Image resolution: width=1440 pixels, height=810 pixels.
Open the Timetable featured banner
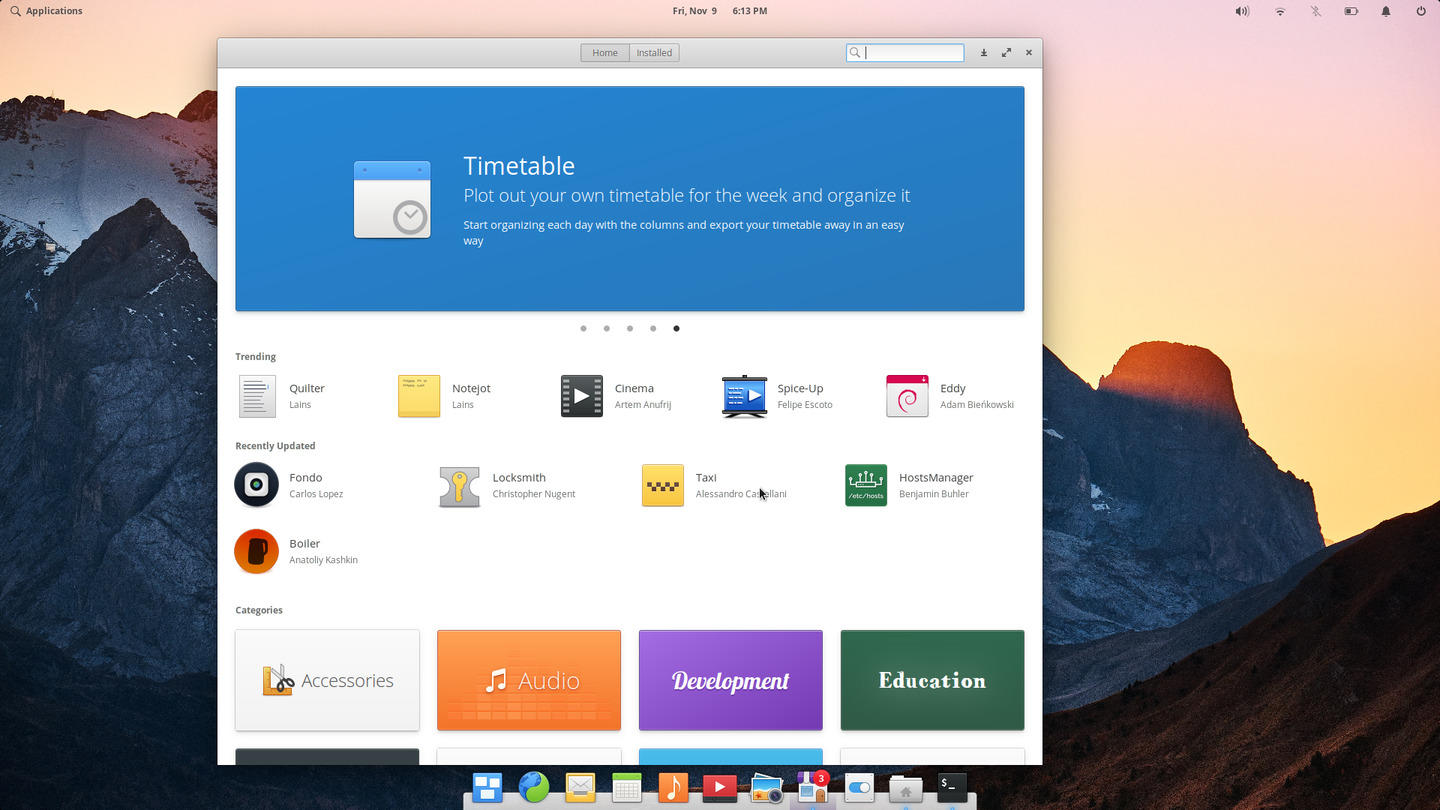630,199
